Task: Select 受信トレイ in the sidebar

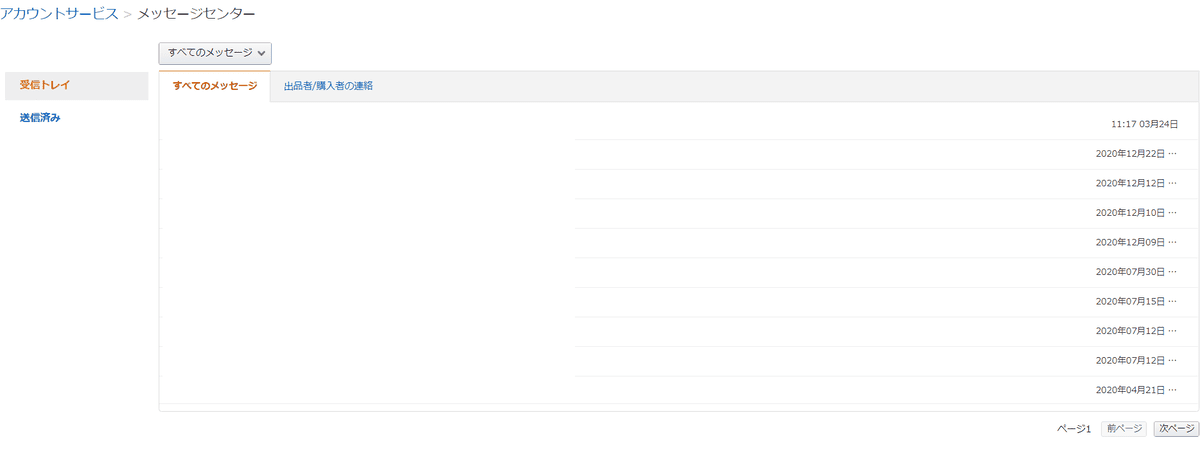Action: pyautogui.click(x=45, y=85)
